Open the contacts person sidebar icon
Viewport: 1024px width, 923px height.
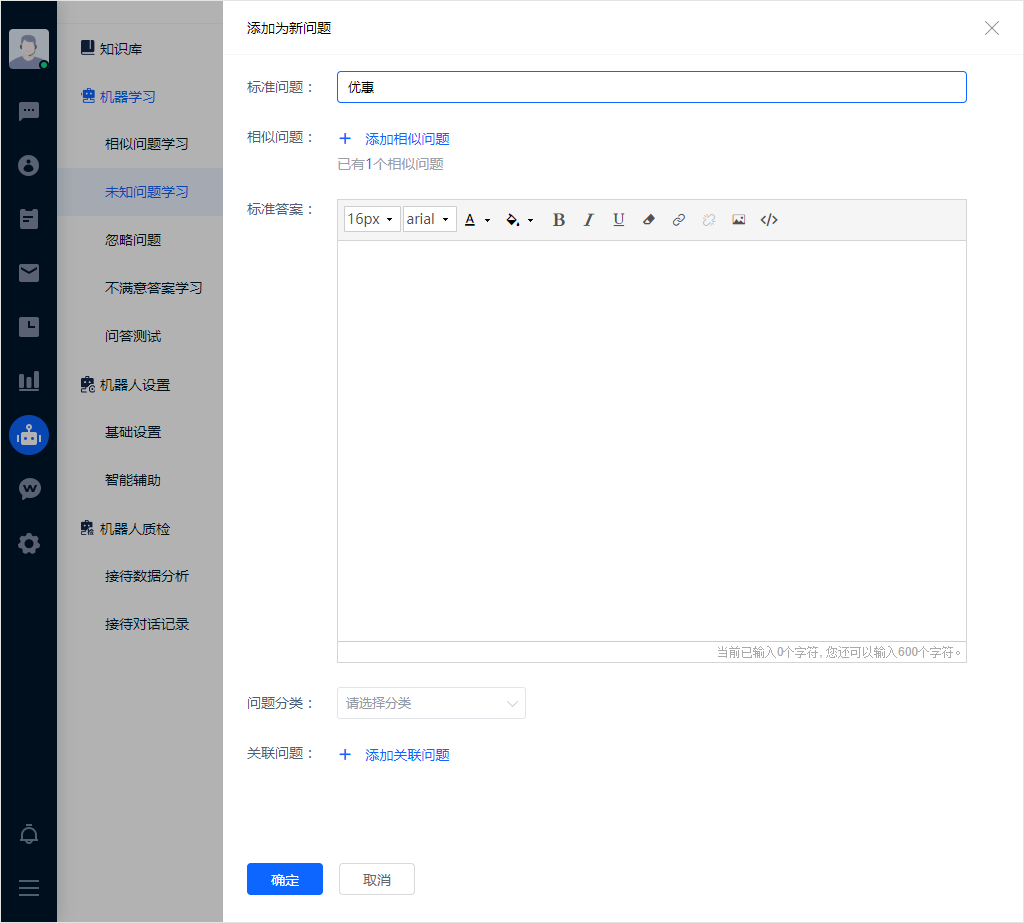pos(29,165)
